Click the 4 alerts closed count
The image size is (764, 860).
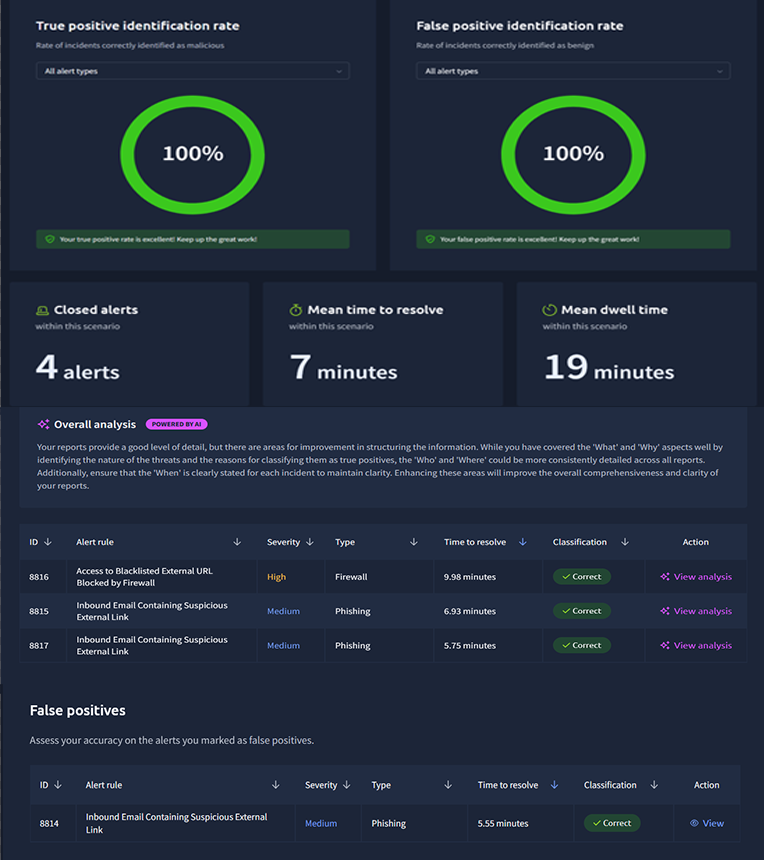coord(77,367)
